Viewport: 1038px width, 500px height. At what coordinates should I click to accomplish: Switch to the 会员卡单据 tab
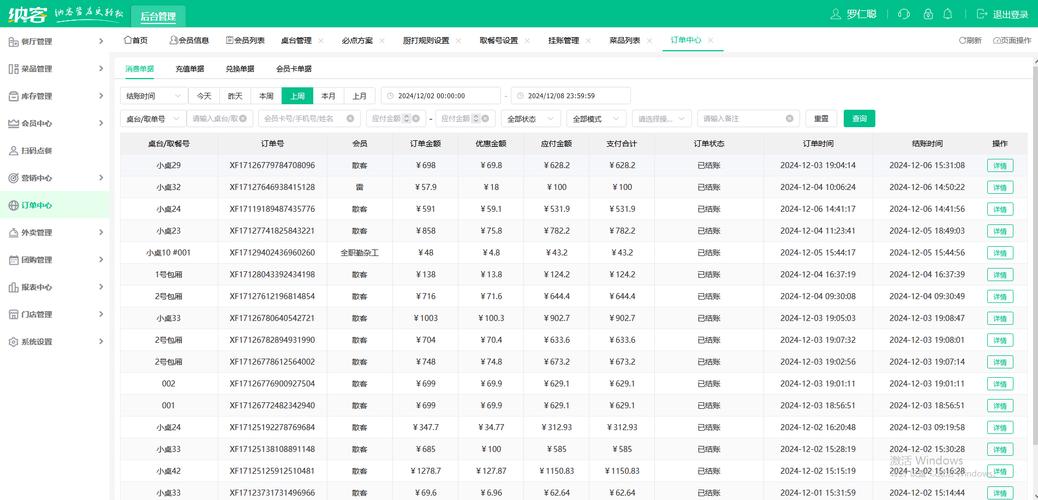tap(294, 68)
